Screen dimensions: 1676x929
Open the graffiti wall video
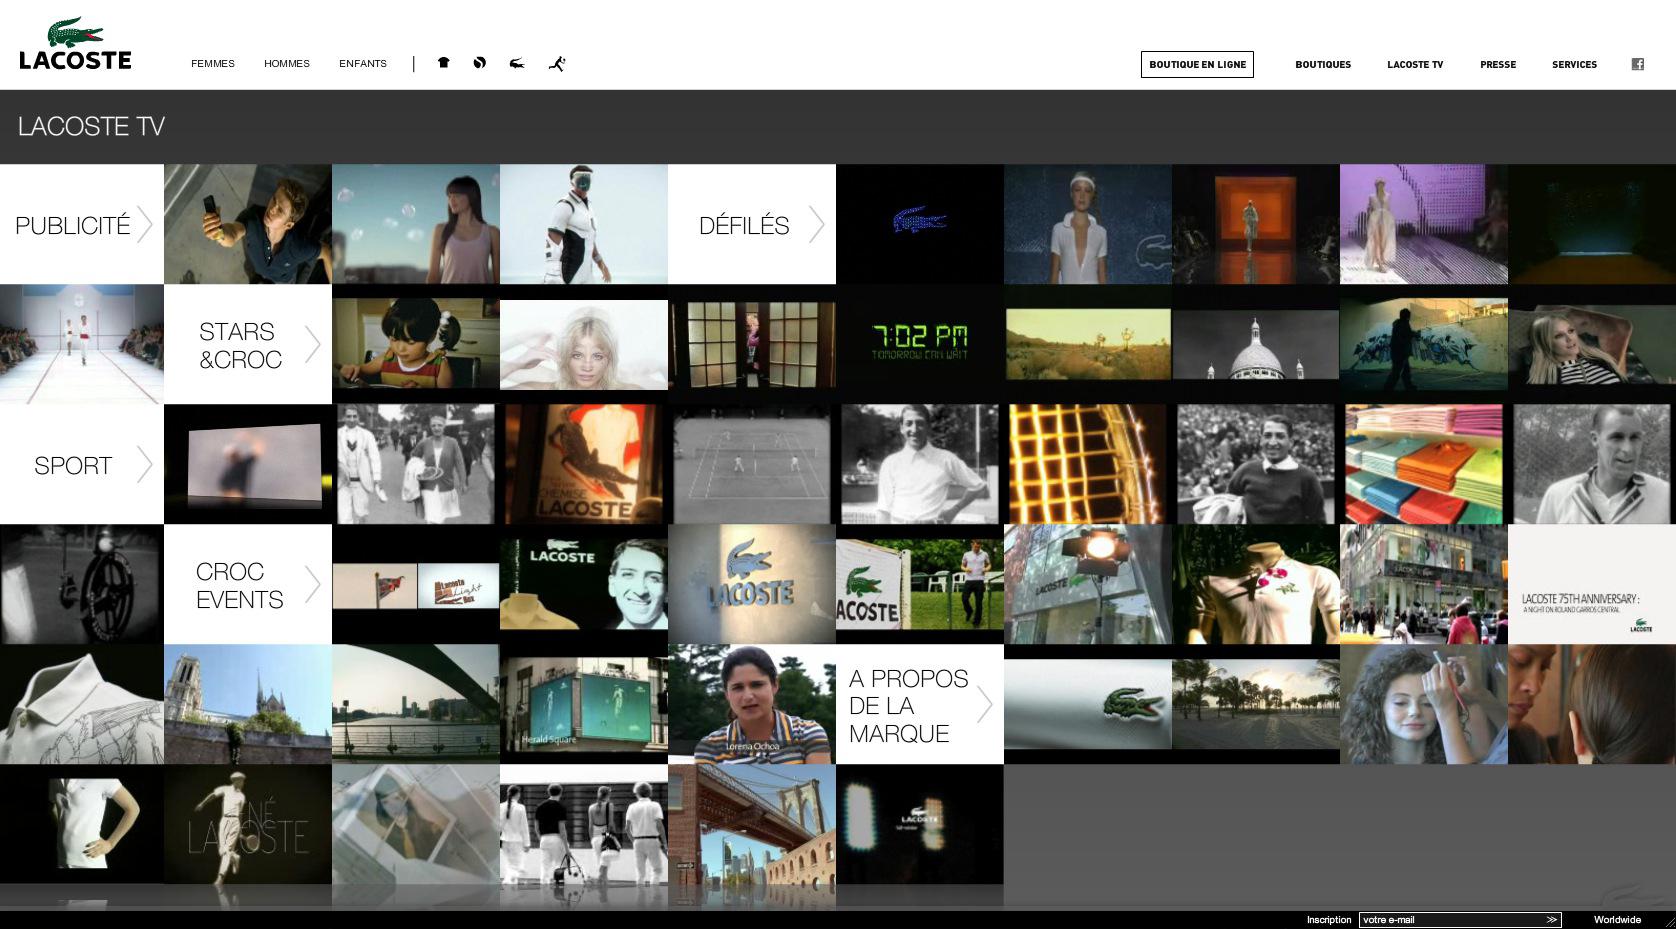tap(1424, 344)
